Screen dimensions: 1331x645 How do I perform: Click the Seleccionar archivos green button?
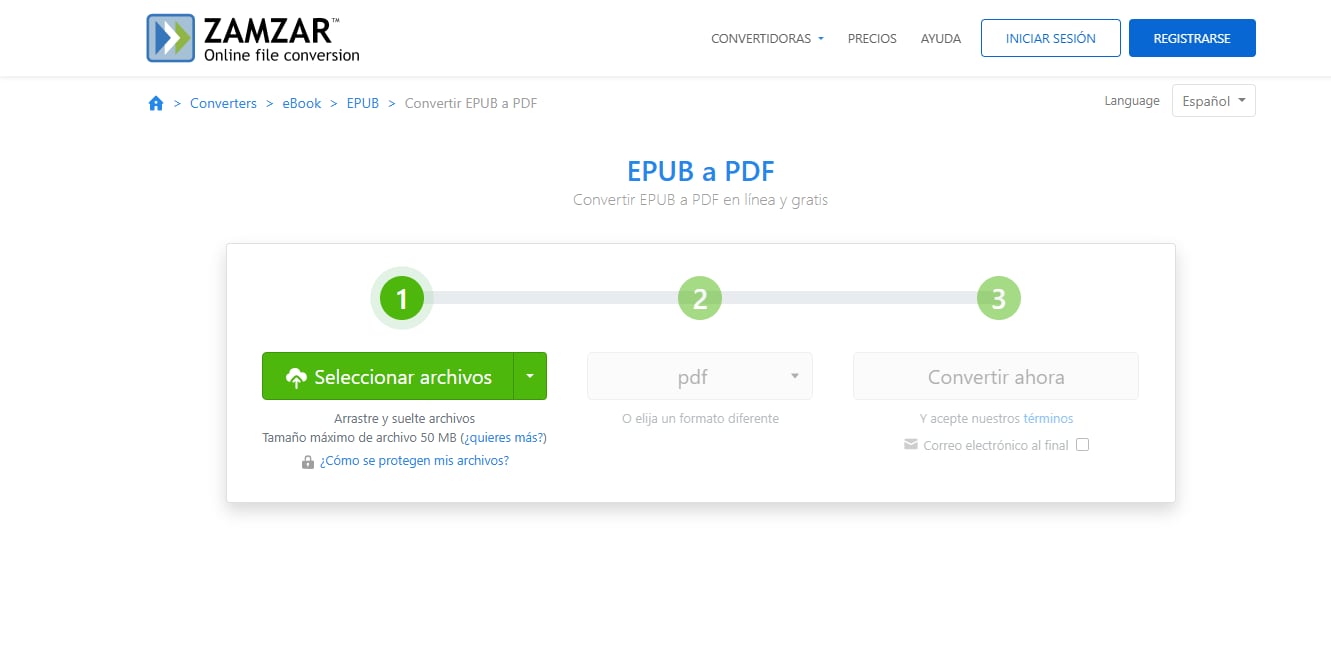pos(395,376)
